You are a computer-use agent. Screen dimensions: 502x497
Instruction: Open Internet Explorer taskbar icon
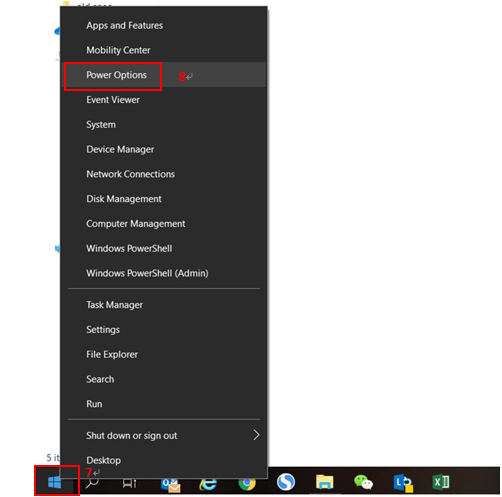click(208, 483)
